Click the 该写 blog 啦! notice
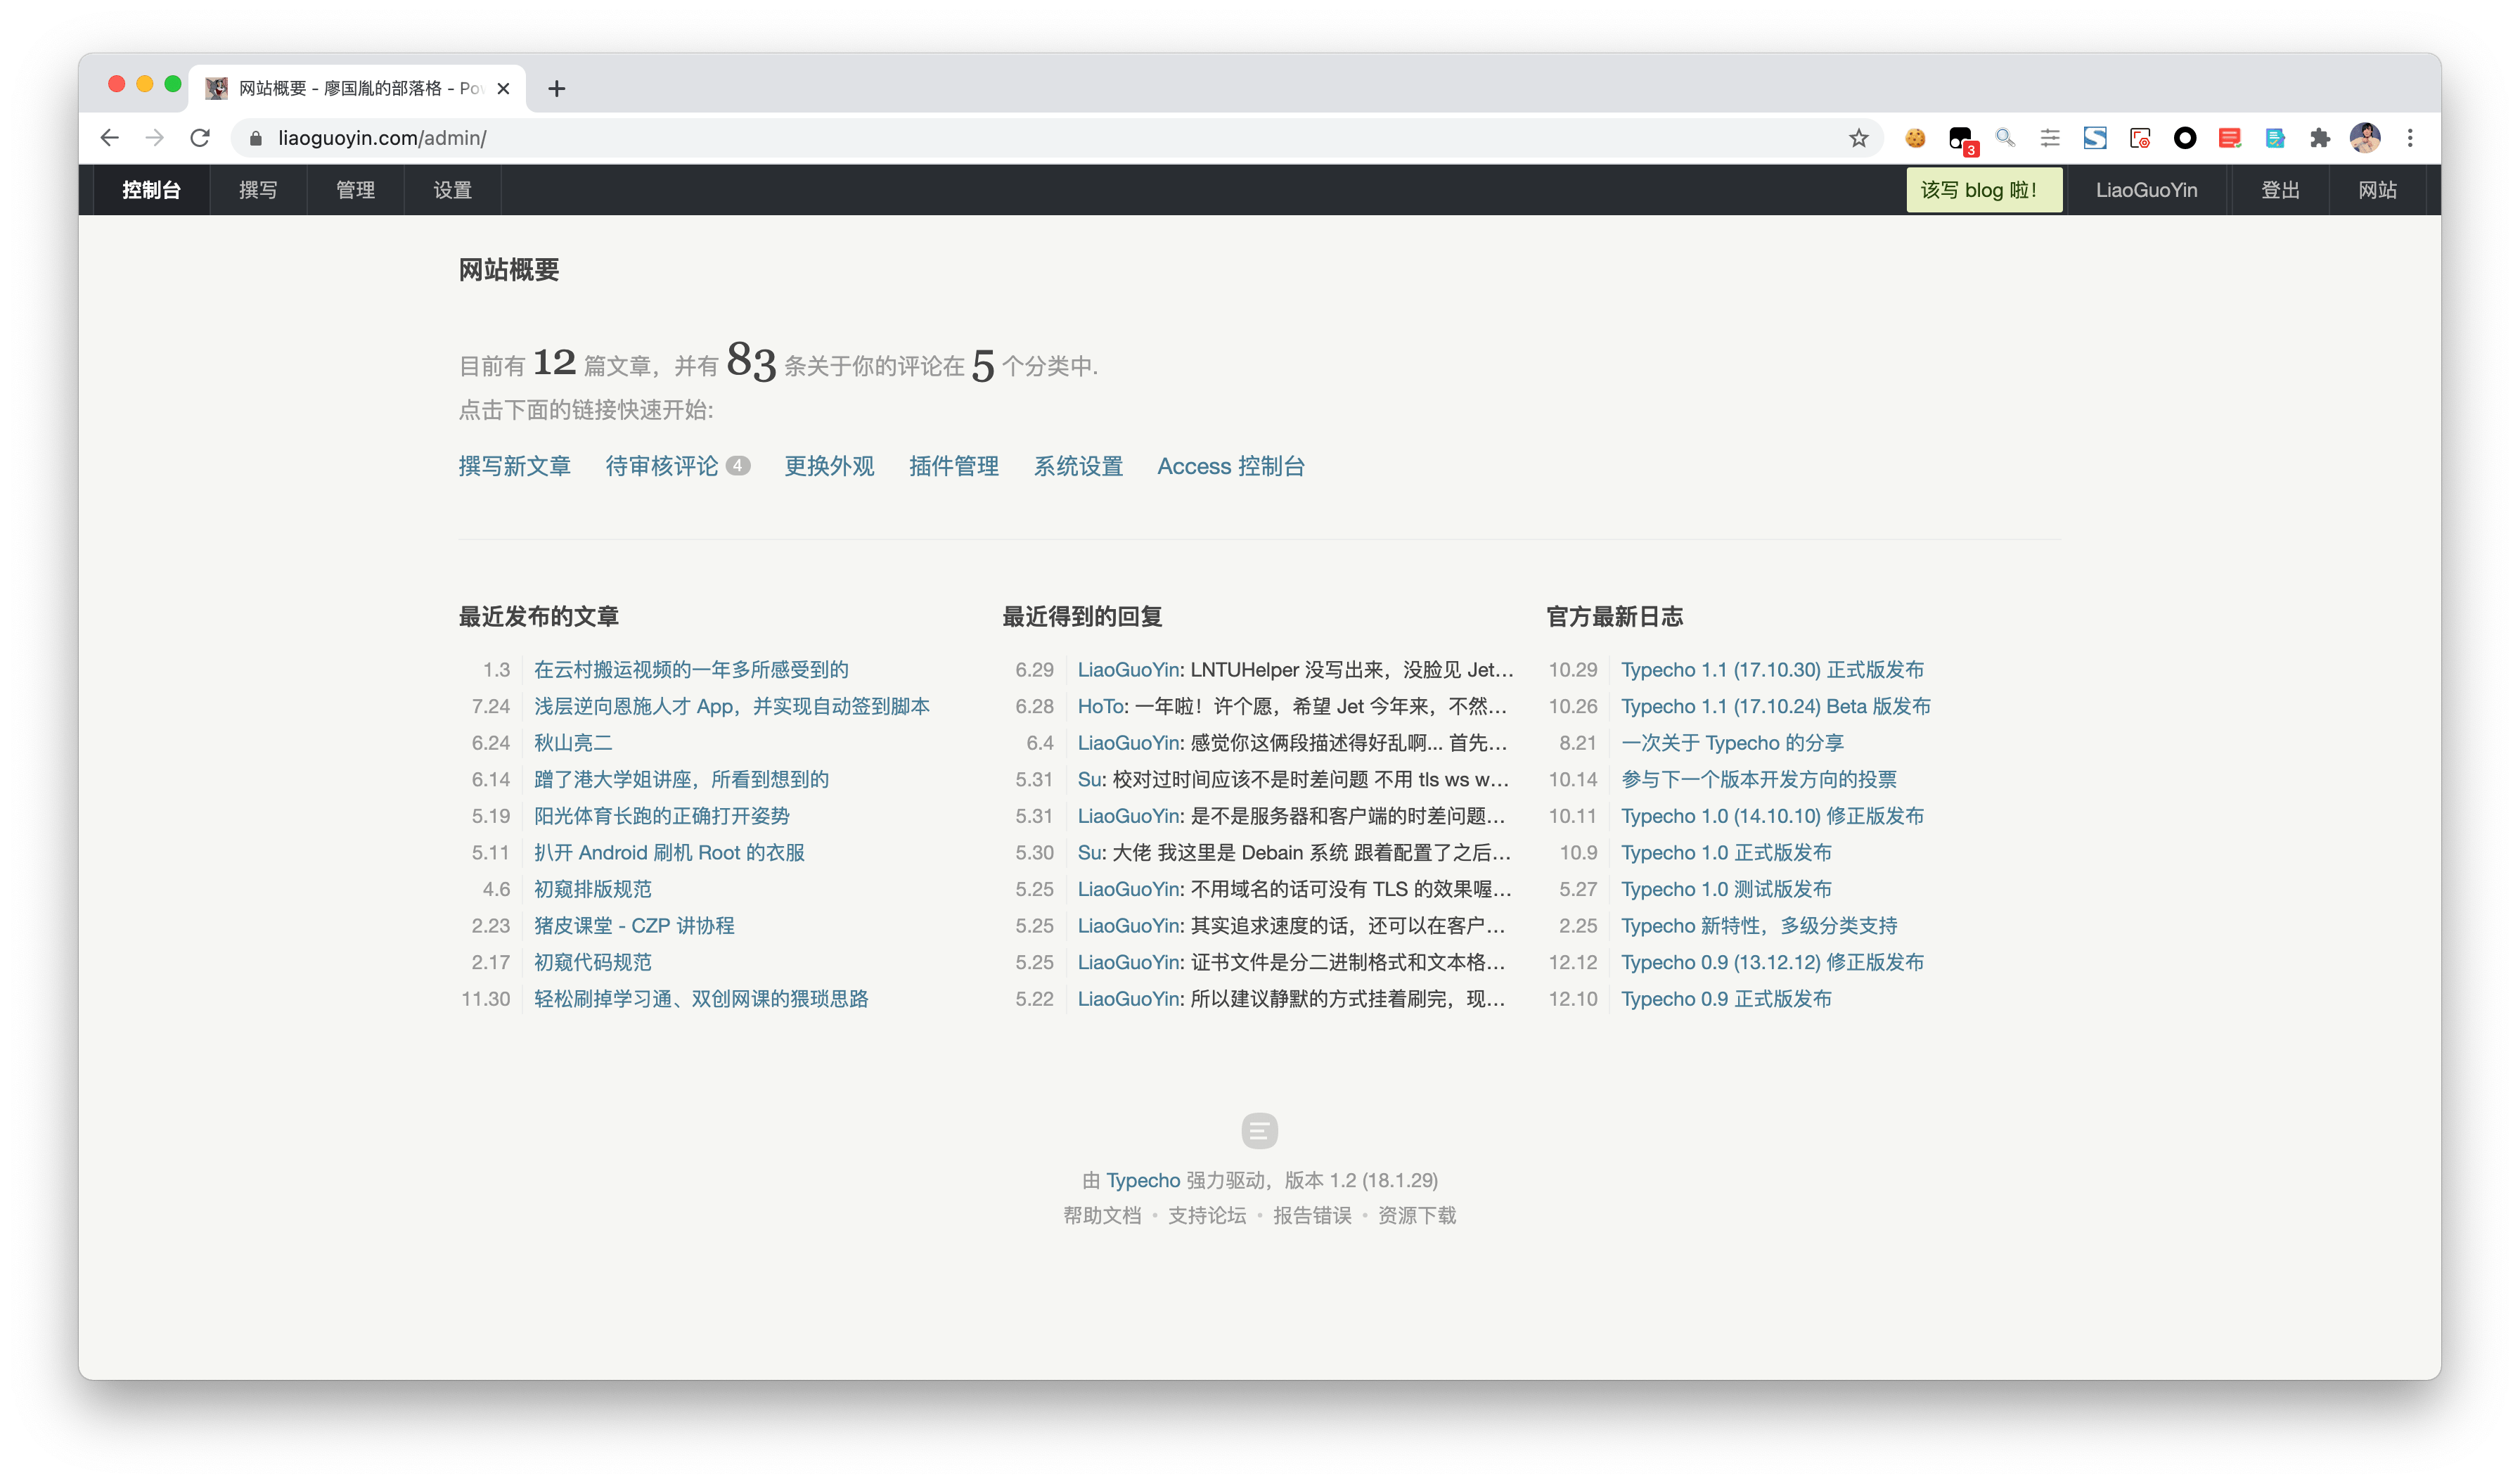This screenshot has width=2520, height=1484. [x=1984, y=190]
